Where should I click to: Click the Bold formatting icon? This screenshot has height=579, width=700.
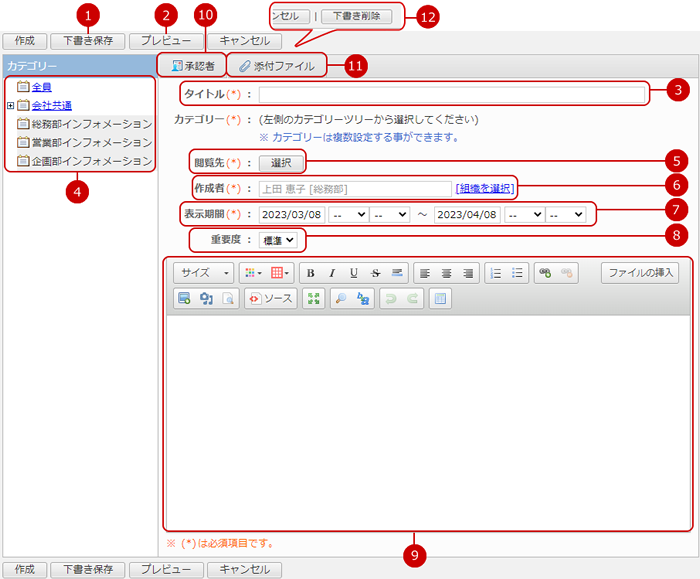coord(310,272)
